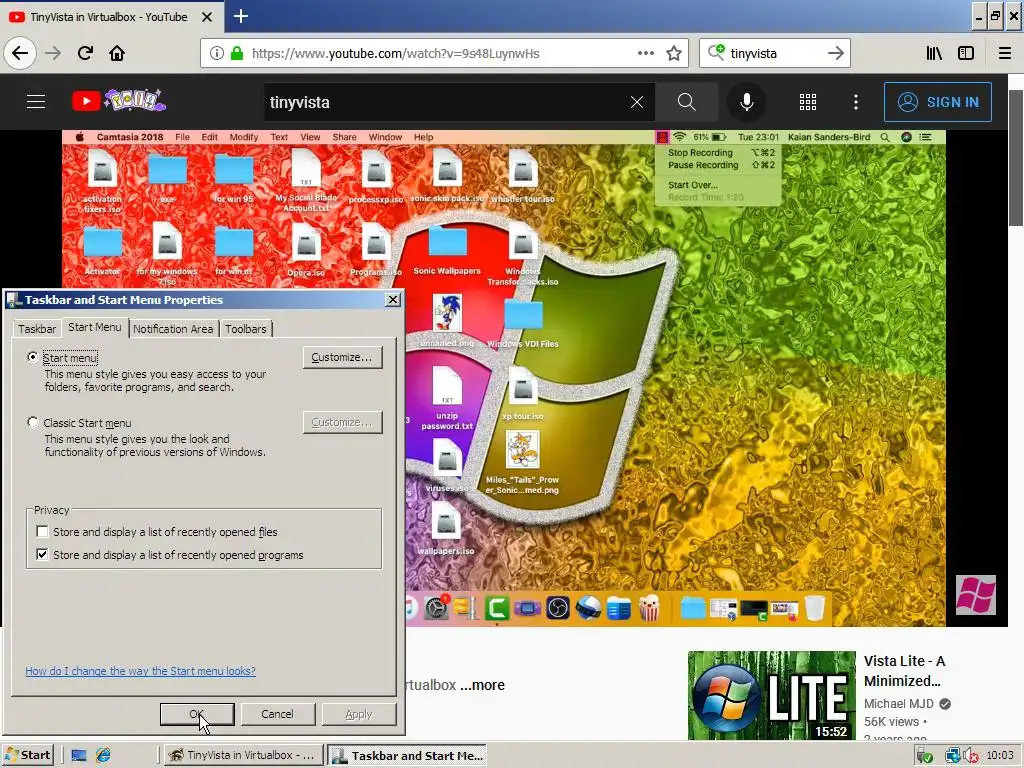Enable storing recently opened files list
The image size is (1024, 768).
click(x=42, y=532)
